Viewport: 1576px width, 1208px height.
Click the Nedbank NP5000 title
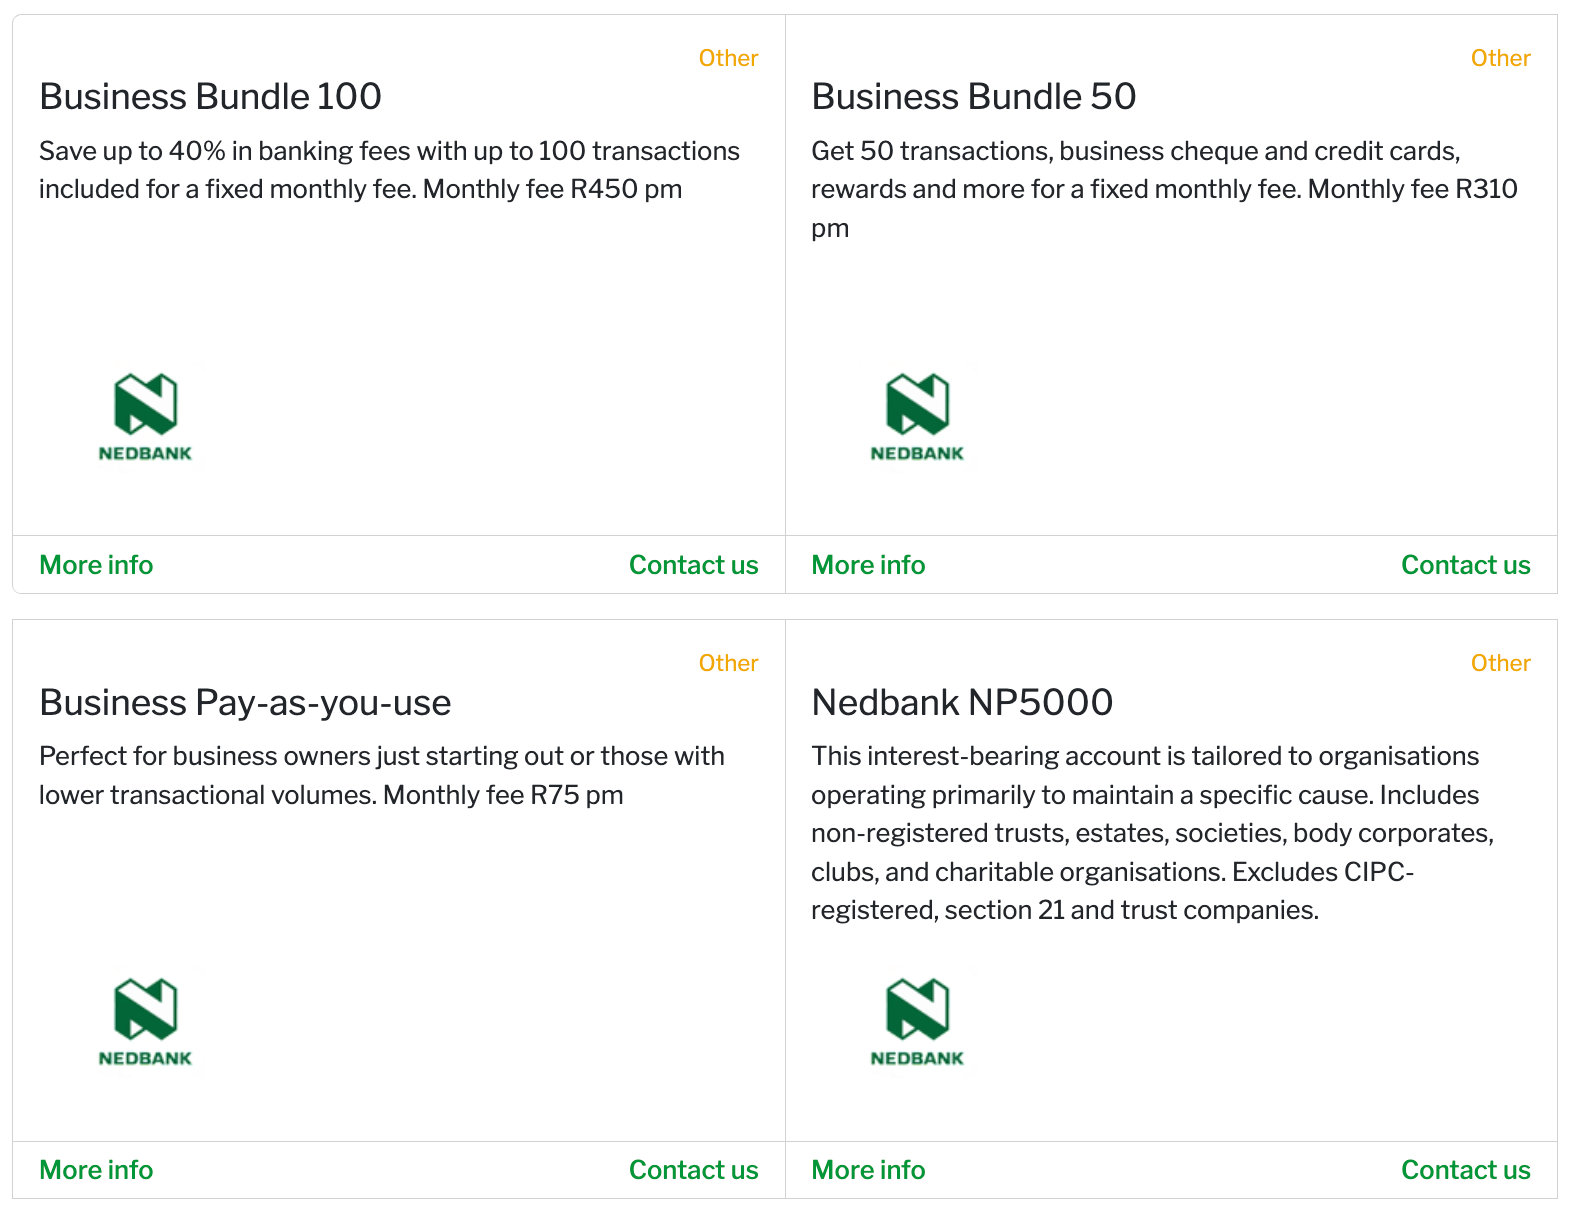coord(961,703)
